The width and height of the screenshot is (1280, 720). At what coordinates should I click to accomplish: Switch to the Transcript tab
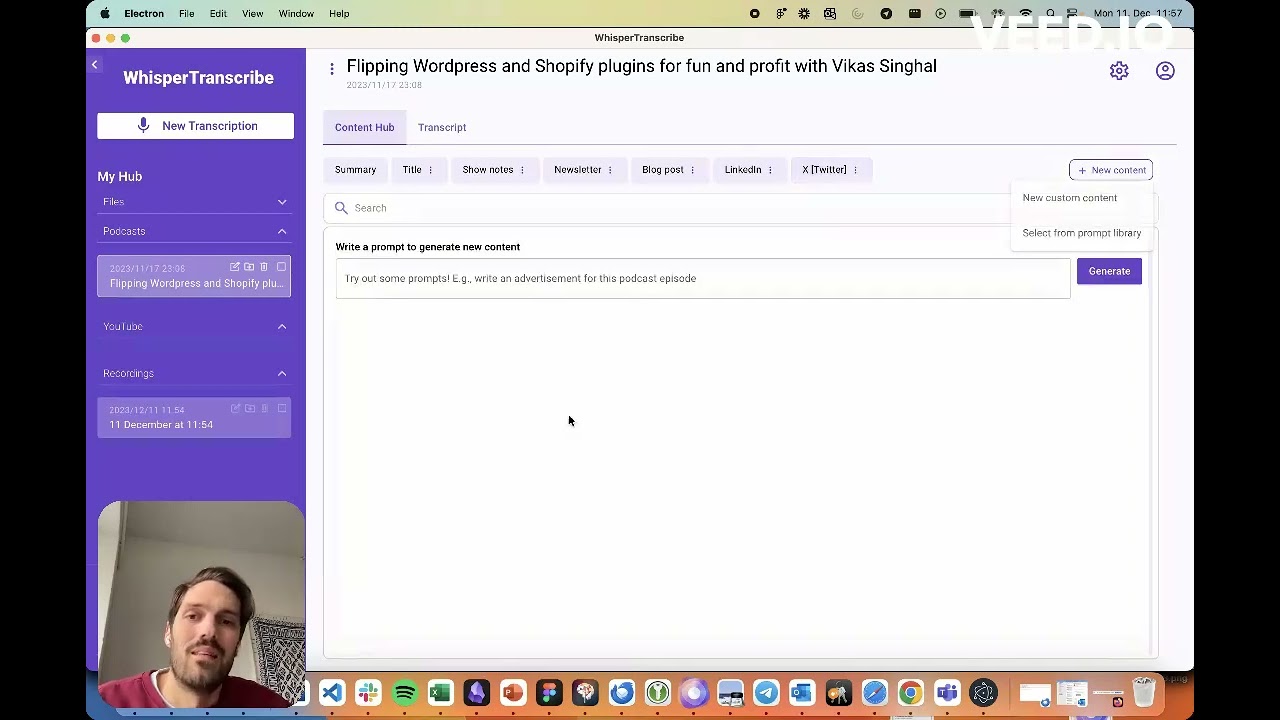(442, 127)
